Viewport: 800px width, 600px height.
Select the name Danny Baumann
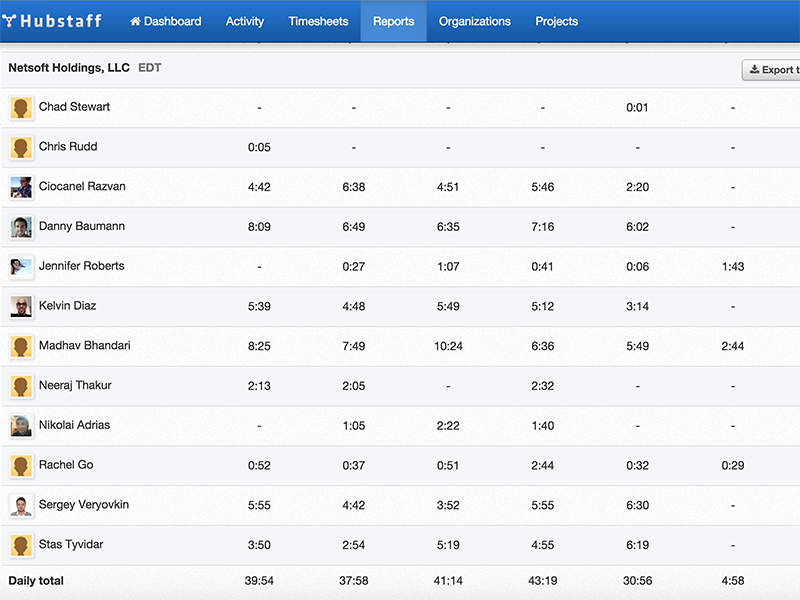82,226
